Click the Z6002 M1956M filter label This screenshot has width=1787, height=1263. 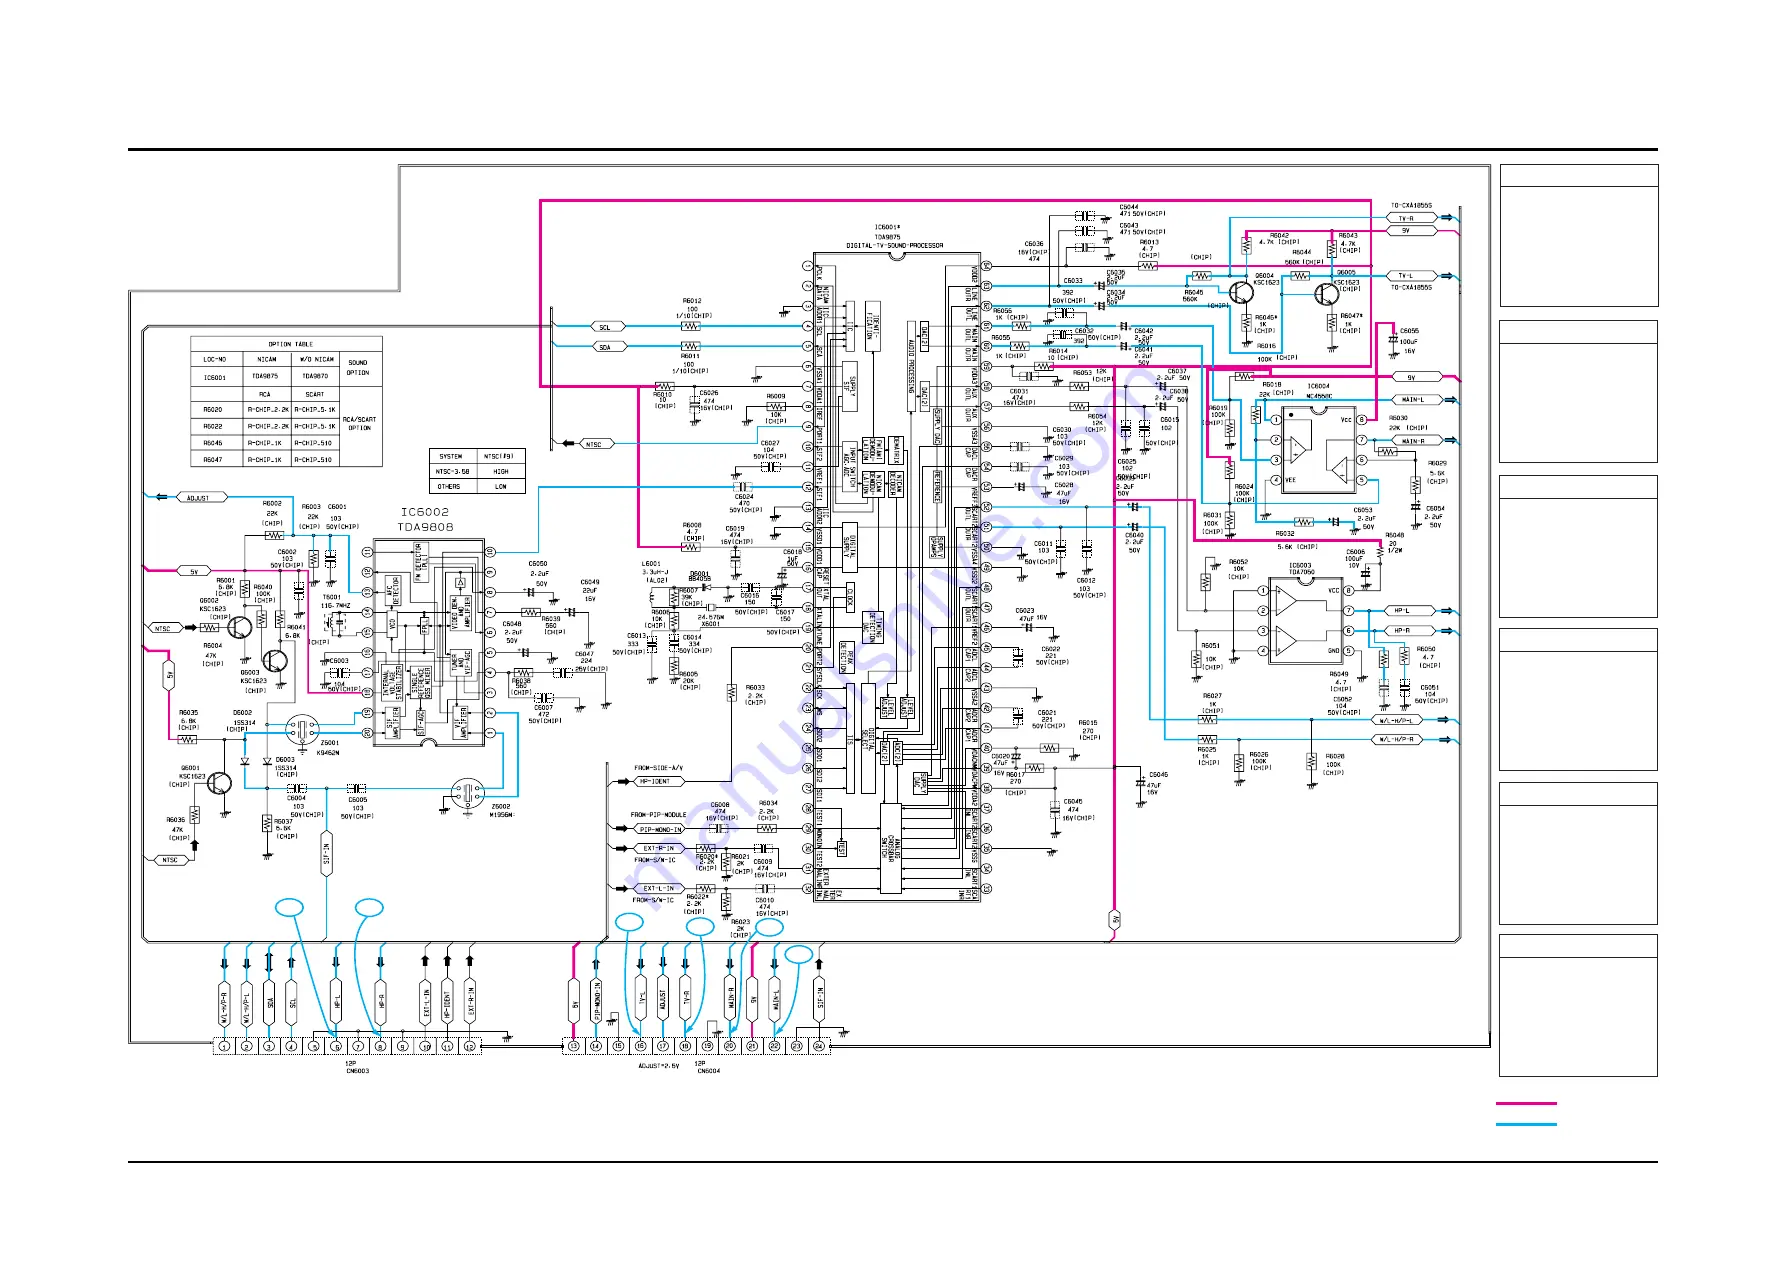(501, 810)
